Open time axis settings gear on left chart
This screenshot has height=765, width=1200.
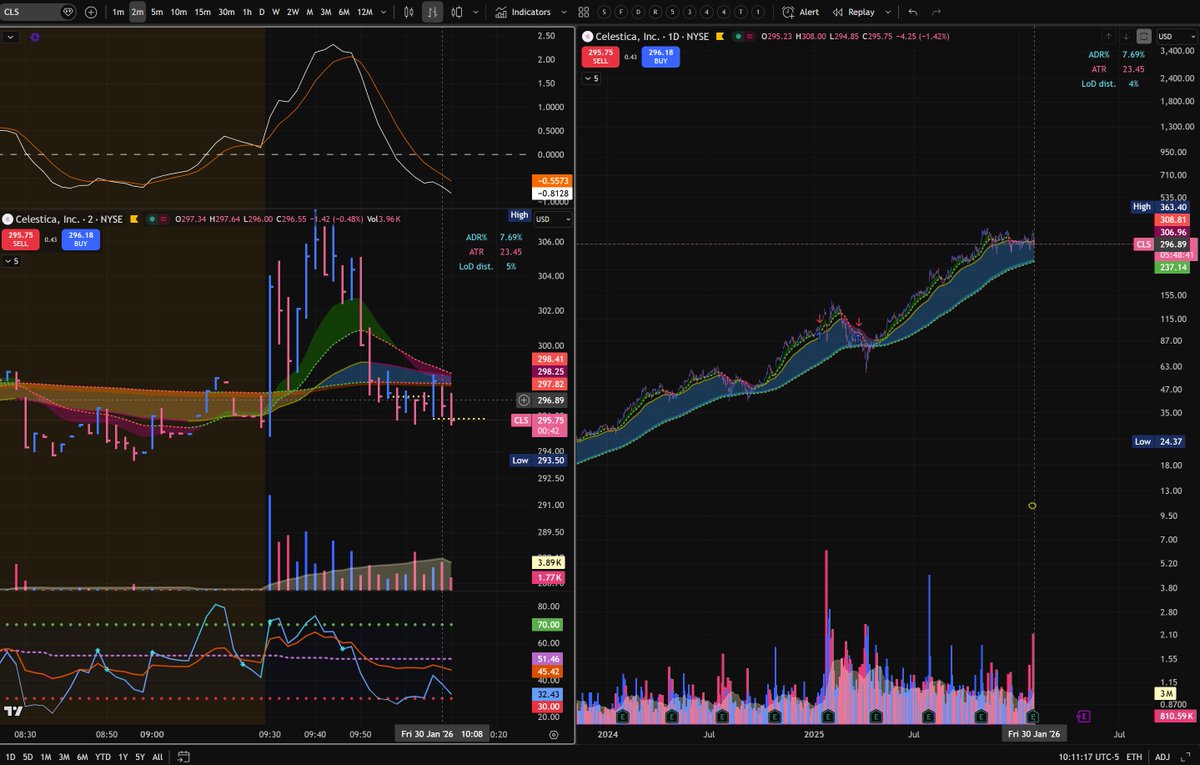click(553, 734)
